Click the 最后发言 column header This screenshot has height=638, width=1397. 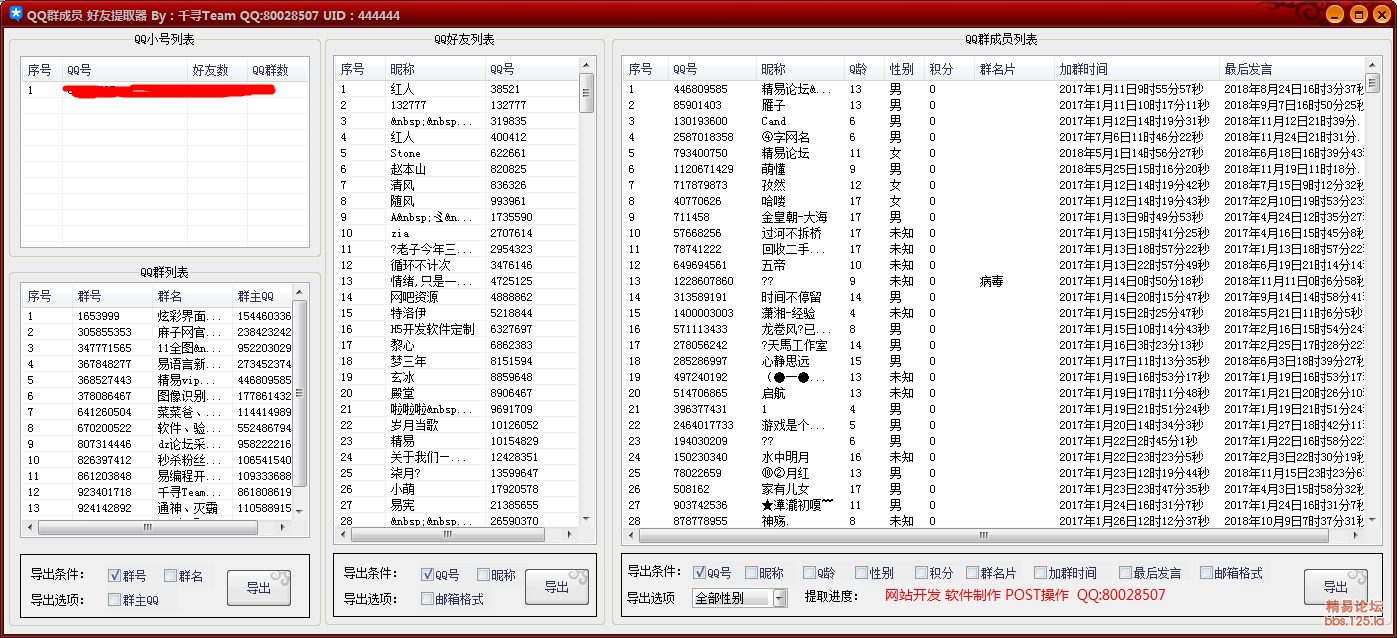point(1291,69)
